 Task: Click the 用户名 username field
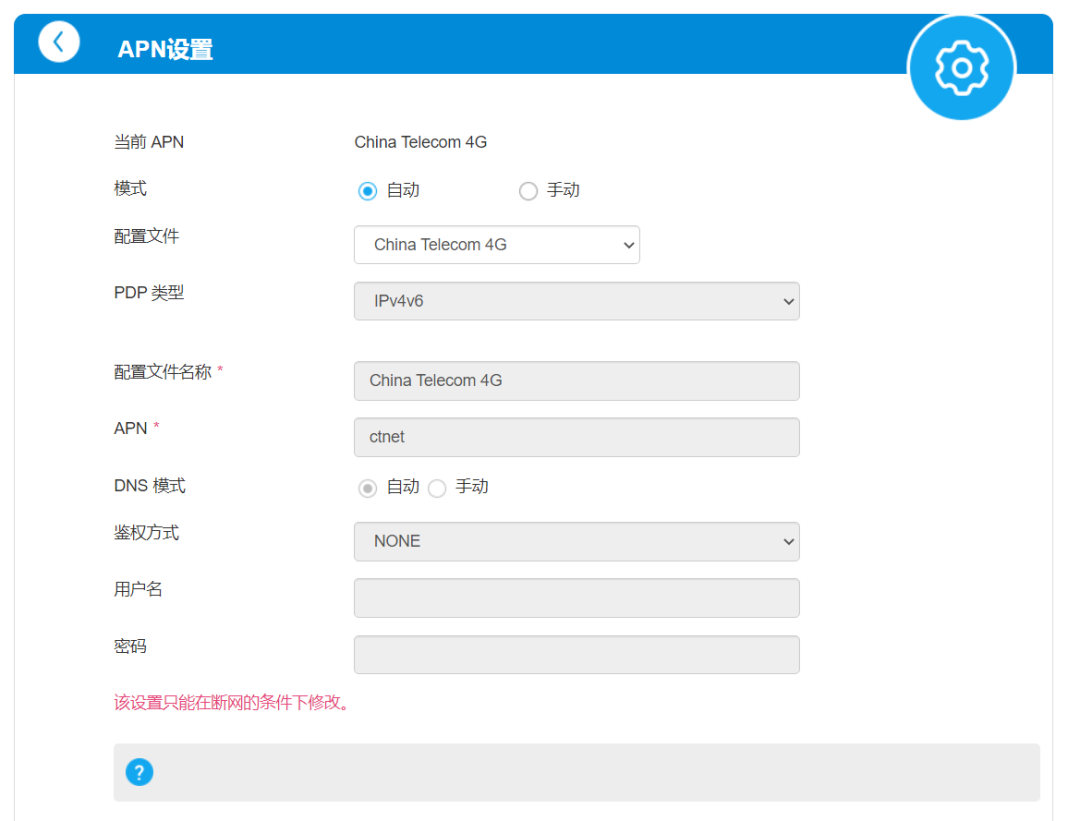click(576, 597)
